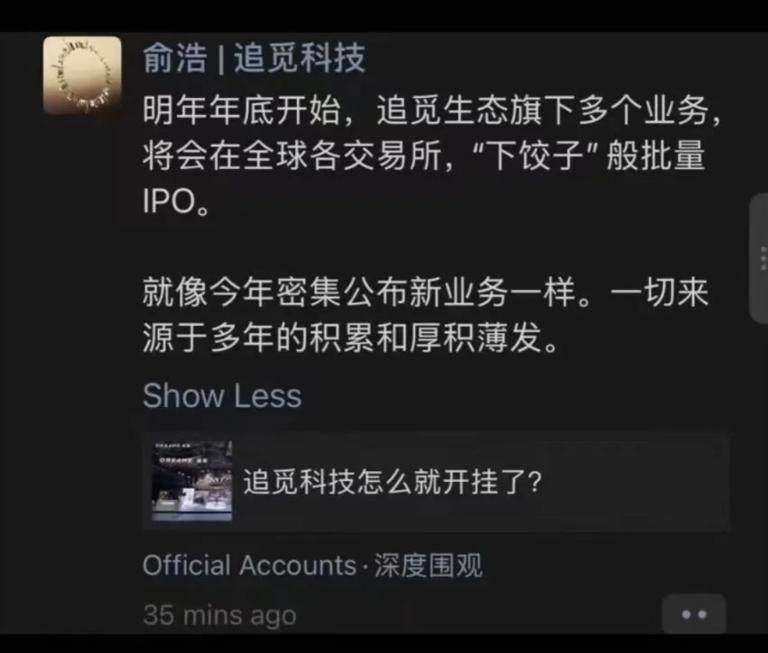Collapse the post with Show Less
The width and height of the screenshot is (768, 653).
222,395
